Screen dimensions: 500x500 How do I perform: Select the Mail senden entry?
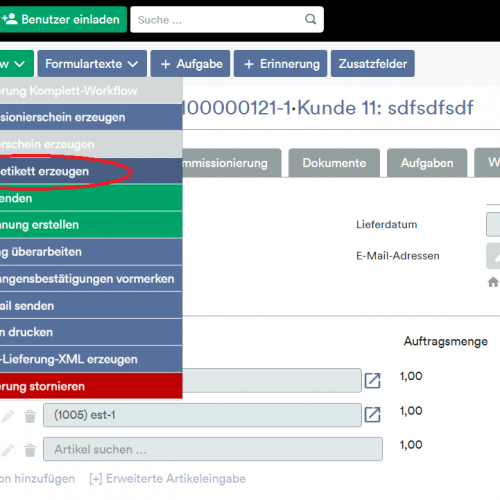tap(91, 306)
